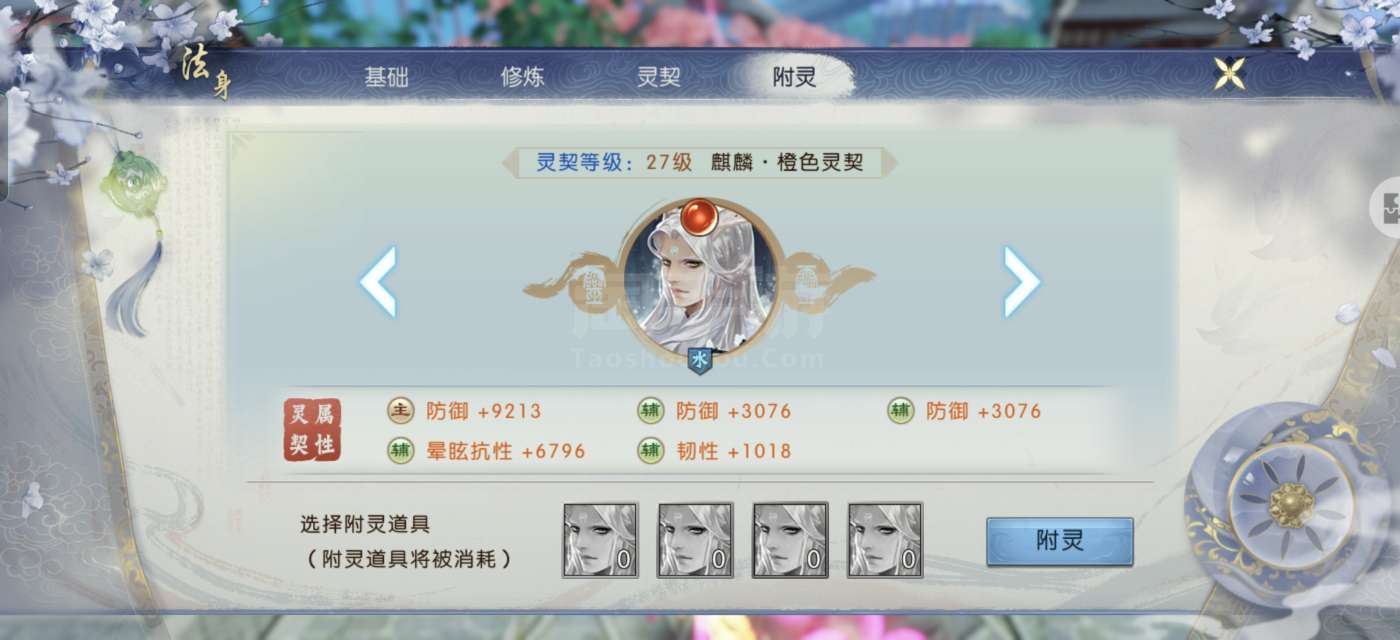Go to previous spirit with left arrow

tap(378, 282)
